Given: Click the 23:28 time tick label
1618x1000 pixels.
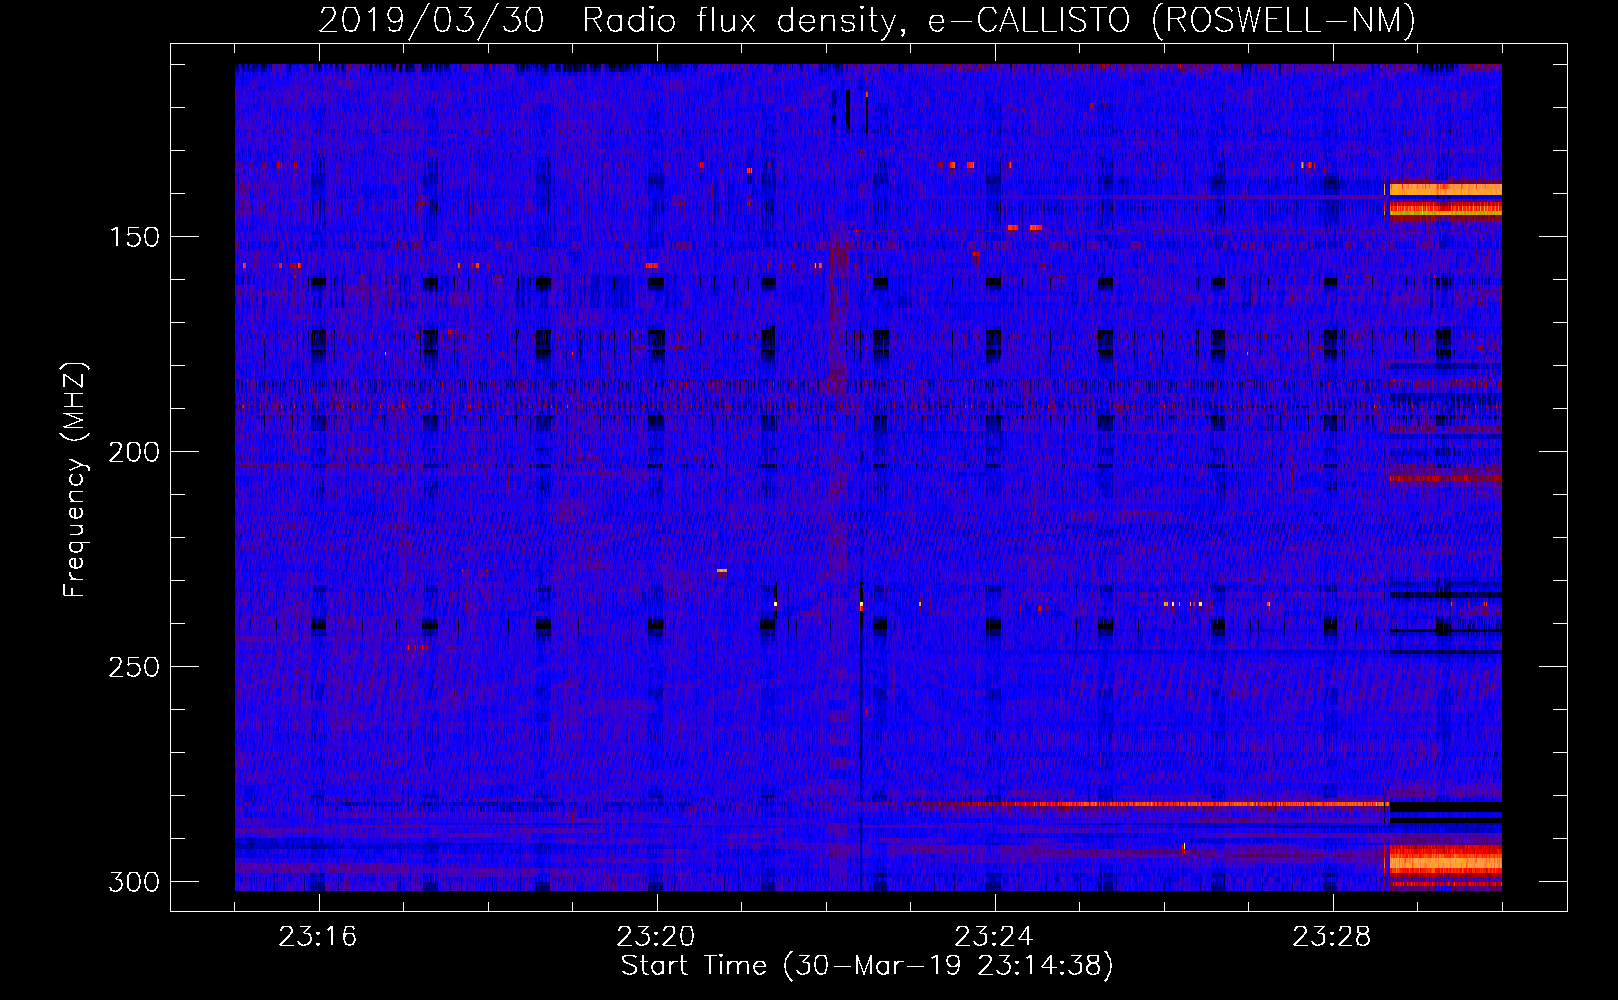Looking at the screenshot, I should point(1332,937).
